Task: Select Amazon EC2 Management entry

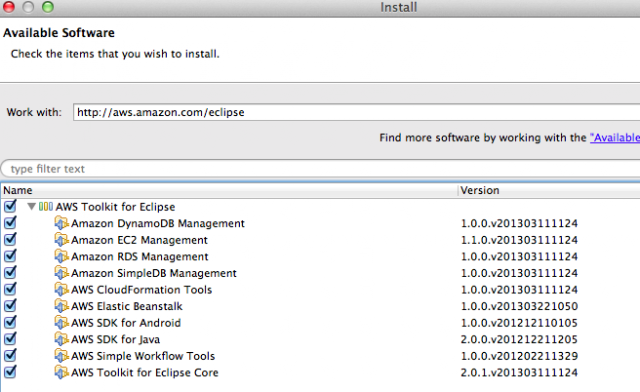Action: tap(140, 240)
